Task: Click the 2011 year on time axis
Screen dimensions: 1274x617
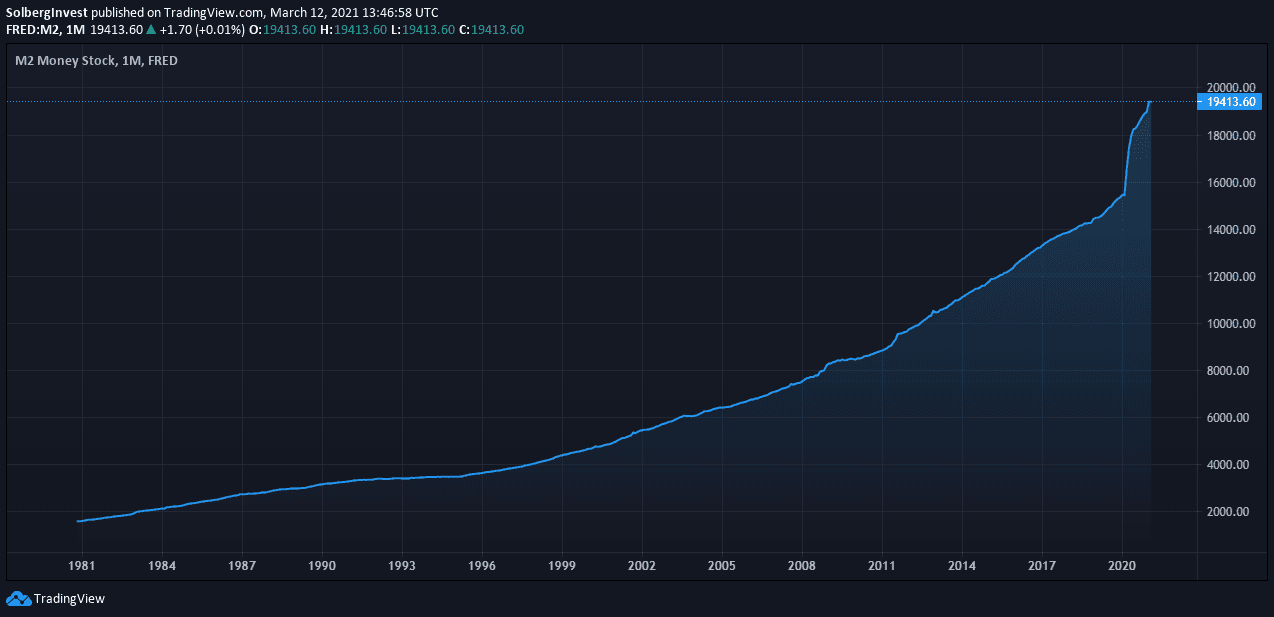Action: click(x=882, y=566)
